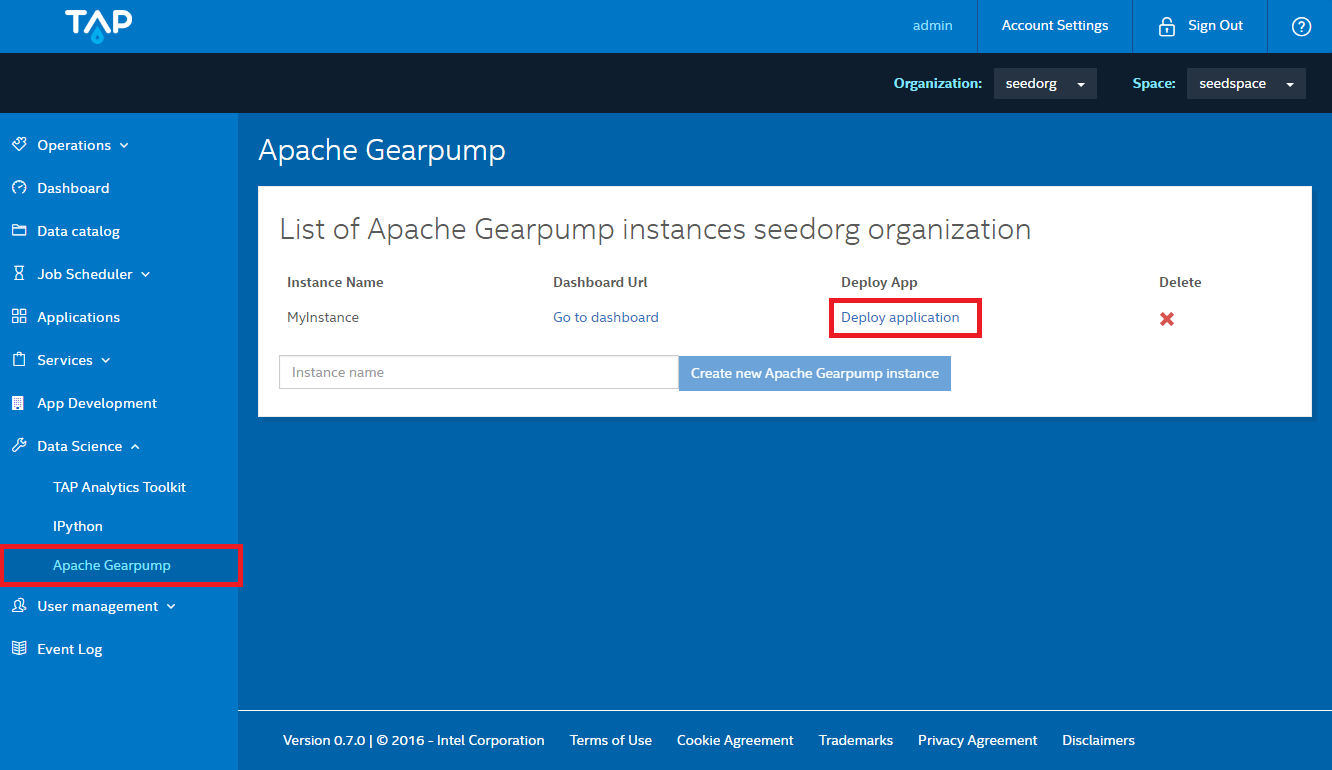Click the MyInstance name cell

coord(323,317)
